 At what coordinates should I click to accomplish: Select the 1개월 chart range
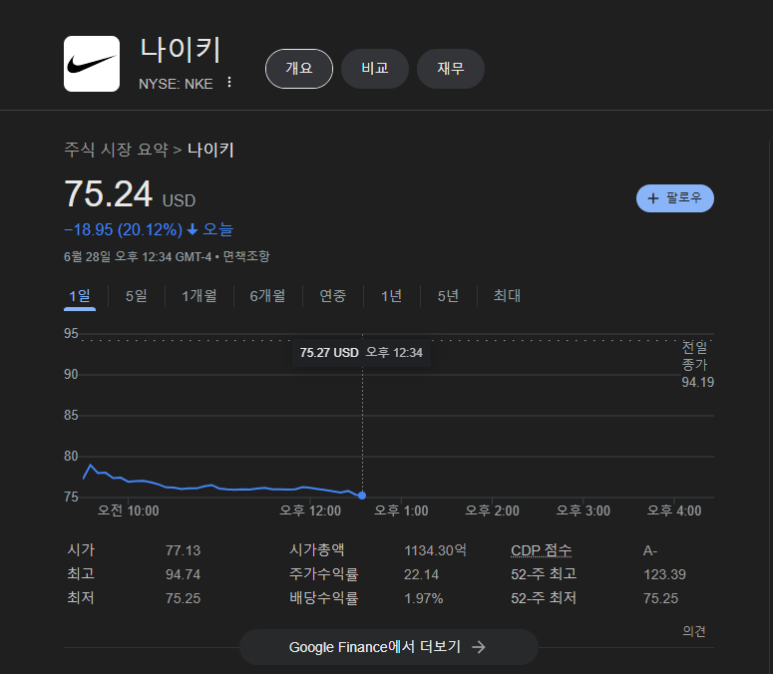coord(199,296)
